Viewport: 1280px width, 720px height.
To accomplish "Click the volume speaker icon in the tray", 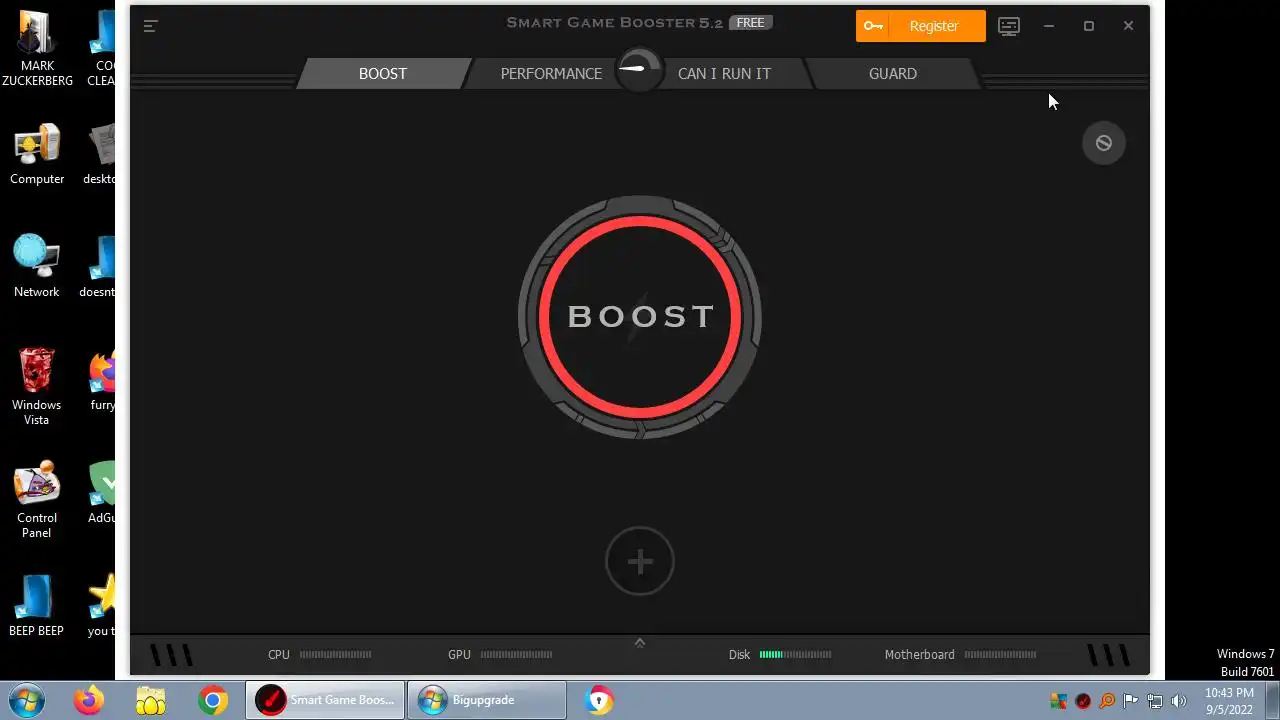I will 1179,701.
